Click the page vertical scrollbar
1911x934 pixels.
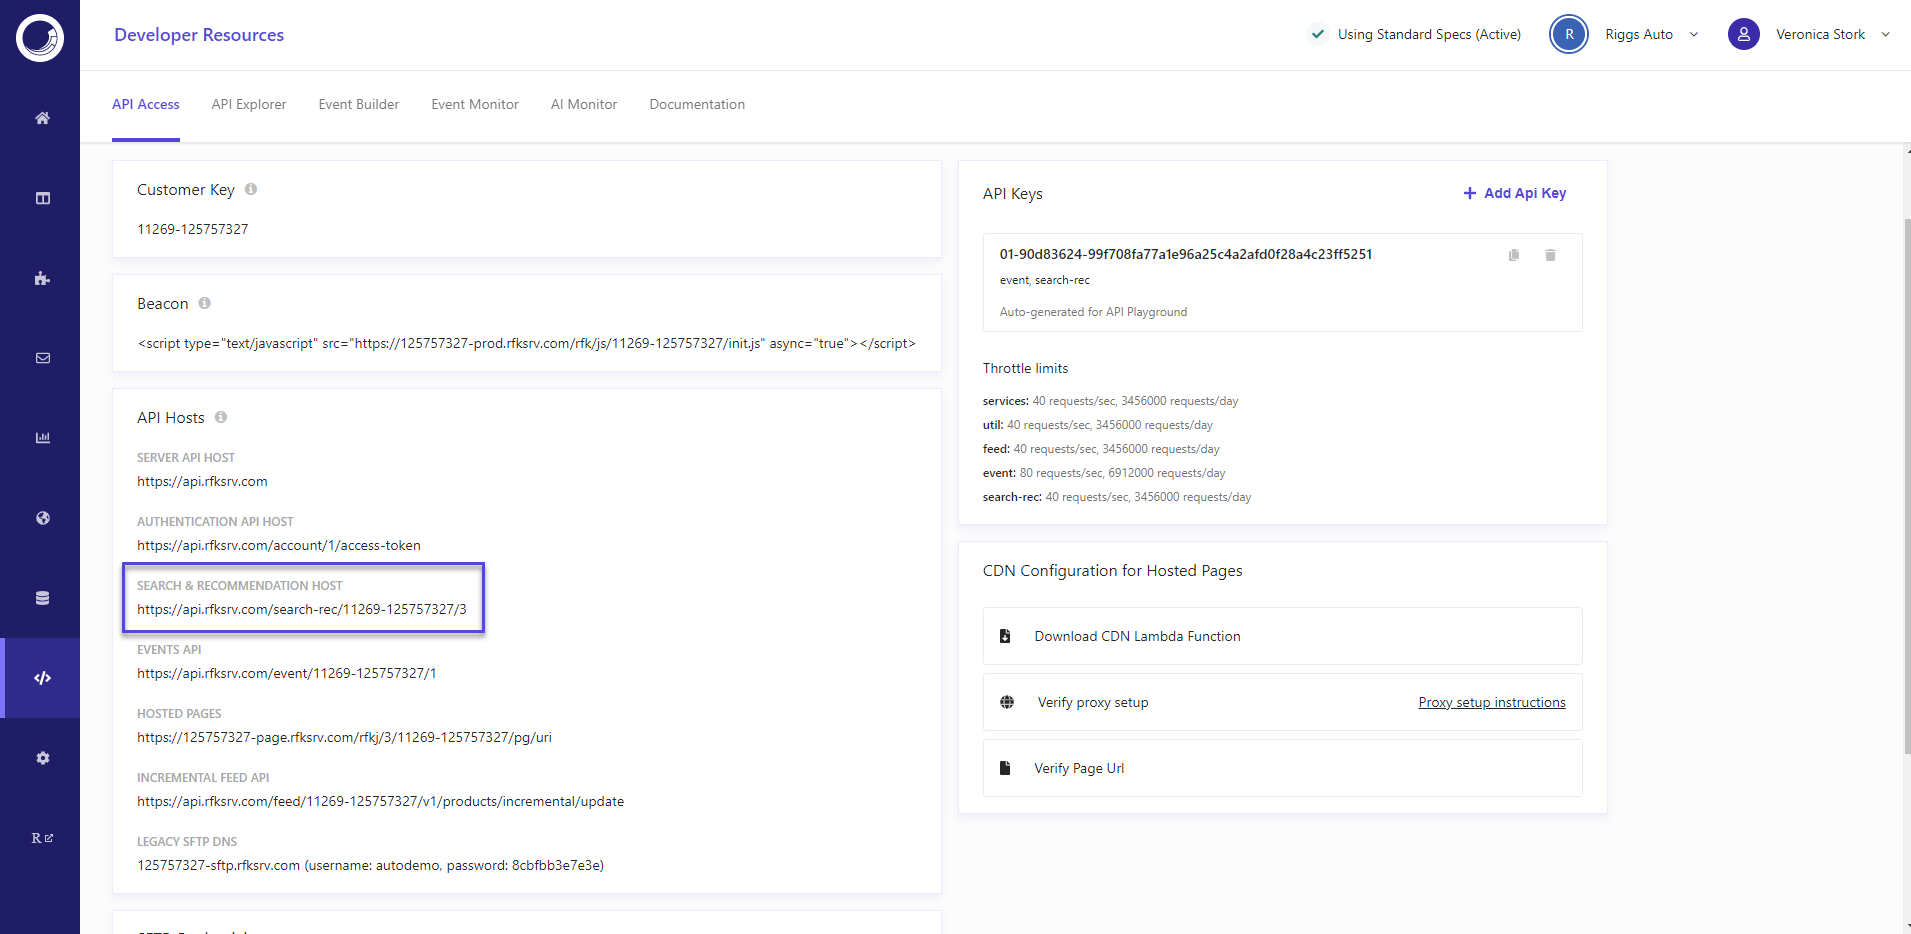coord(1907,485)
